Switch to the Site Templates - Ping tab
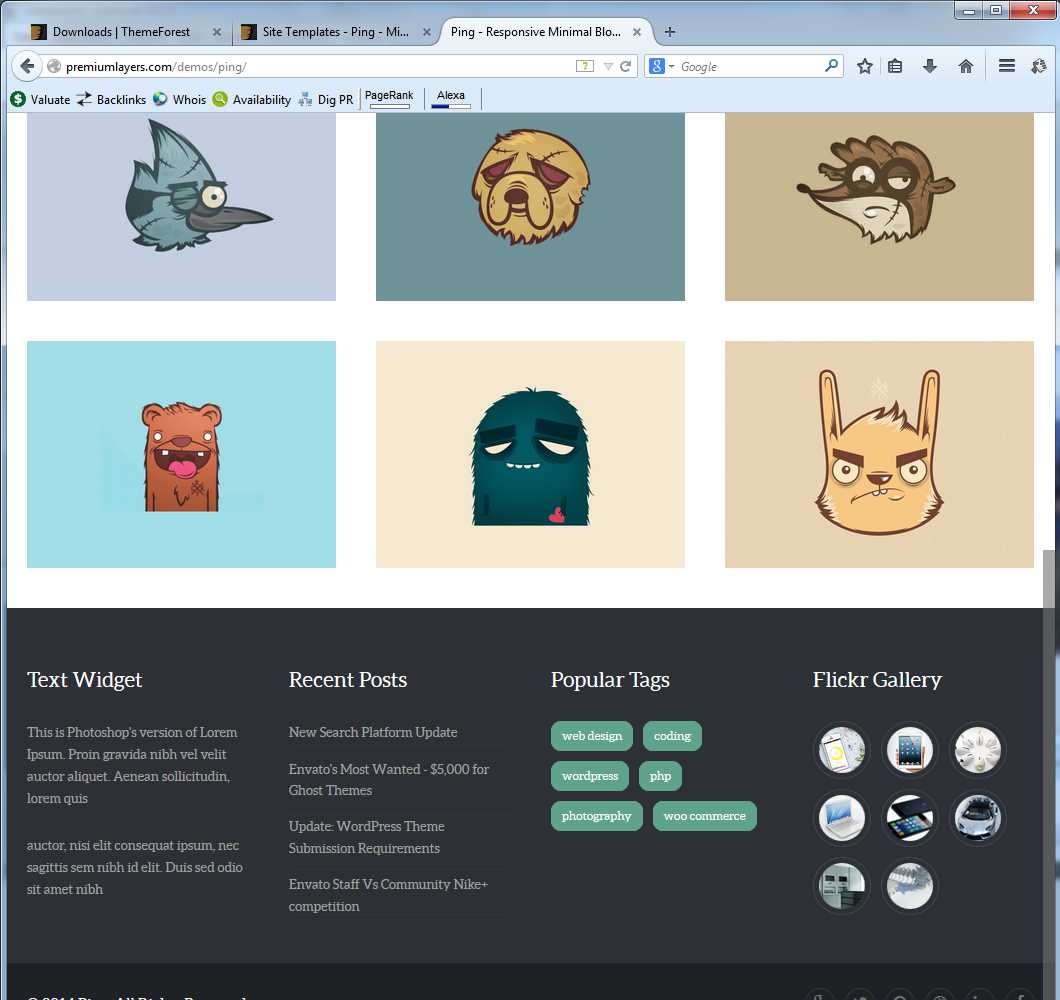This screenshot has height=1000, width=1060. (335, 32)
